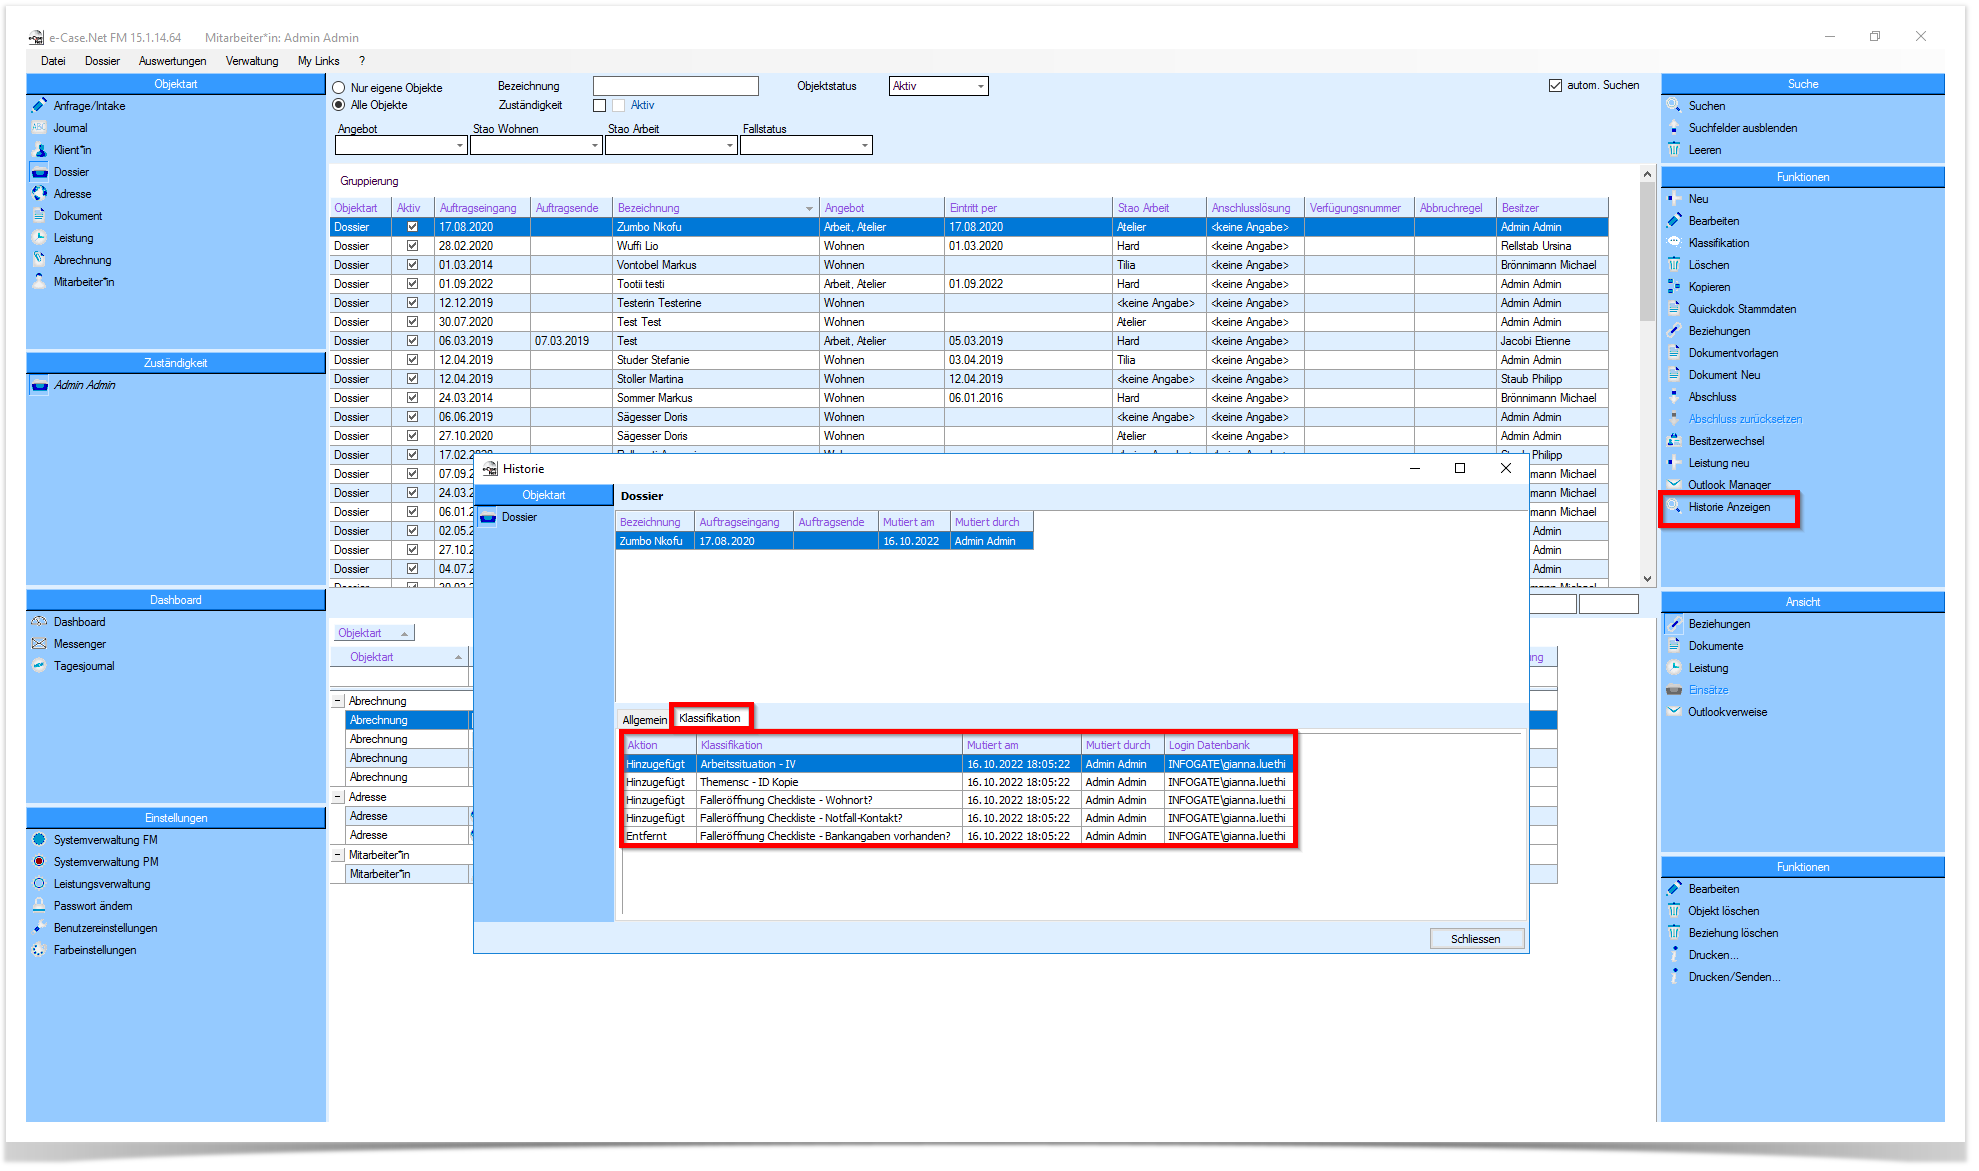Click Suchfelder ausblenden link
Viewport: 1979px width, 1171px height.
[x=1742, y=128]
